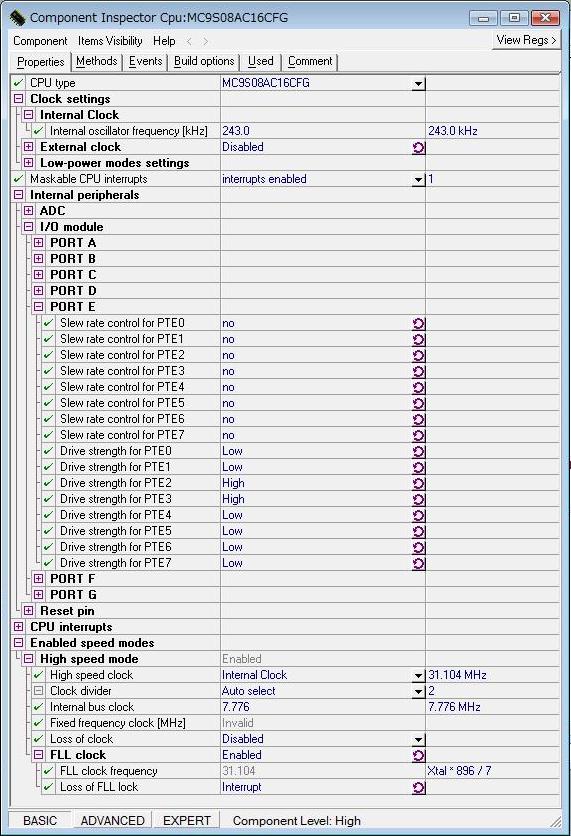571x836 pixels.
Task: Open Loss of clock dropdown
Action: tap(419, 739)
